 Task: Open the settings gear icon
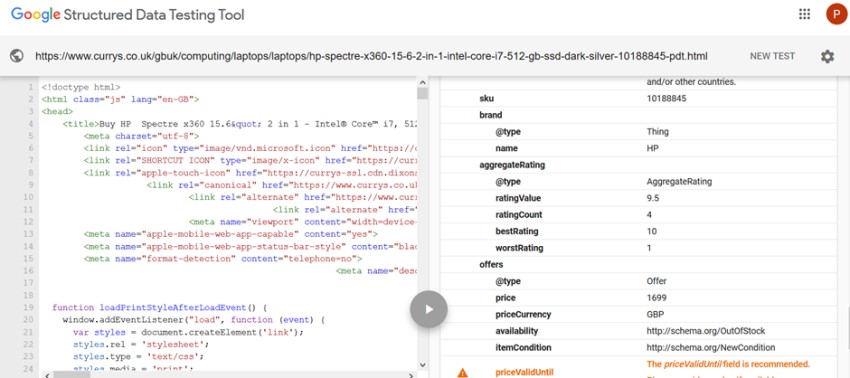pos(827,56)
